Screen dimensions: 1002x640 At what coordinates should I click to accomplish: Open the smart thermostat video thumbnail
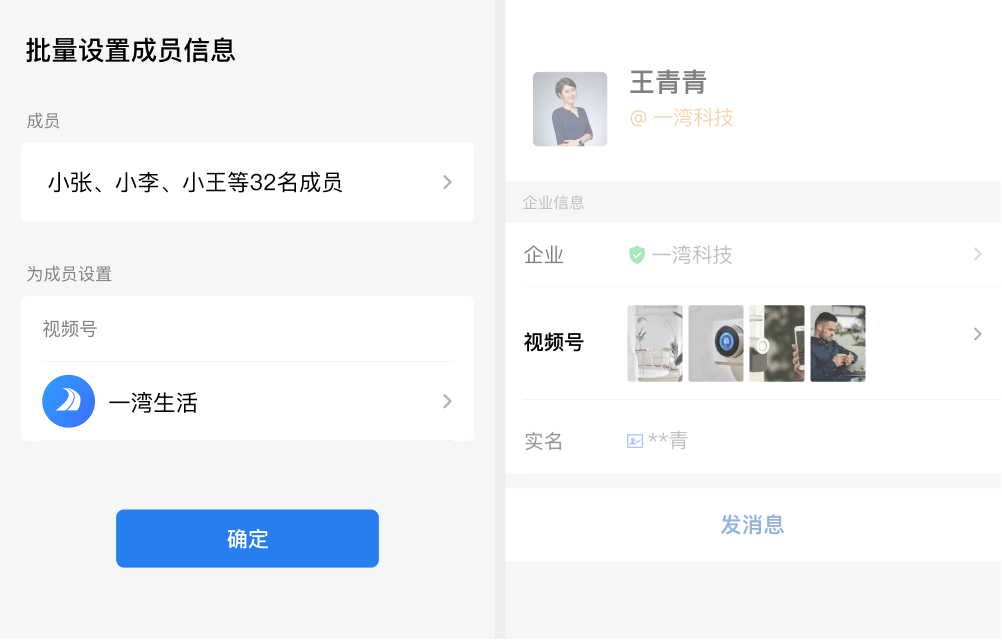tap(716, 343)
